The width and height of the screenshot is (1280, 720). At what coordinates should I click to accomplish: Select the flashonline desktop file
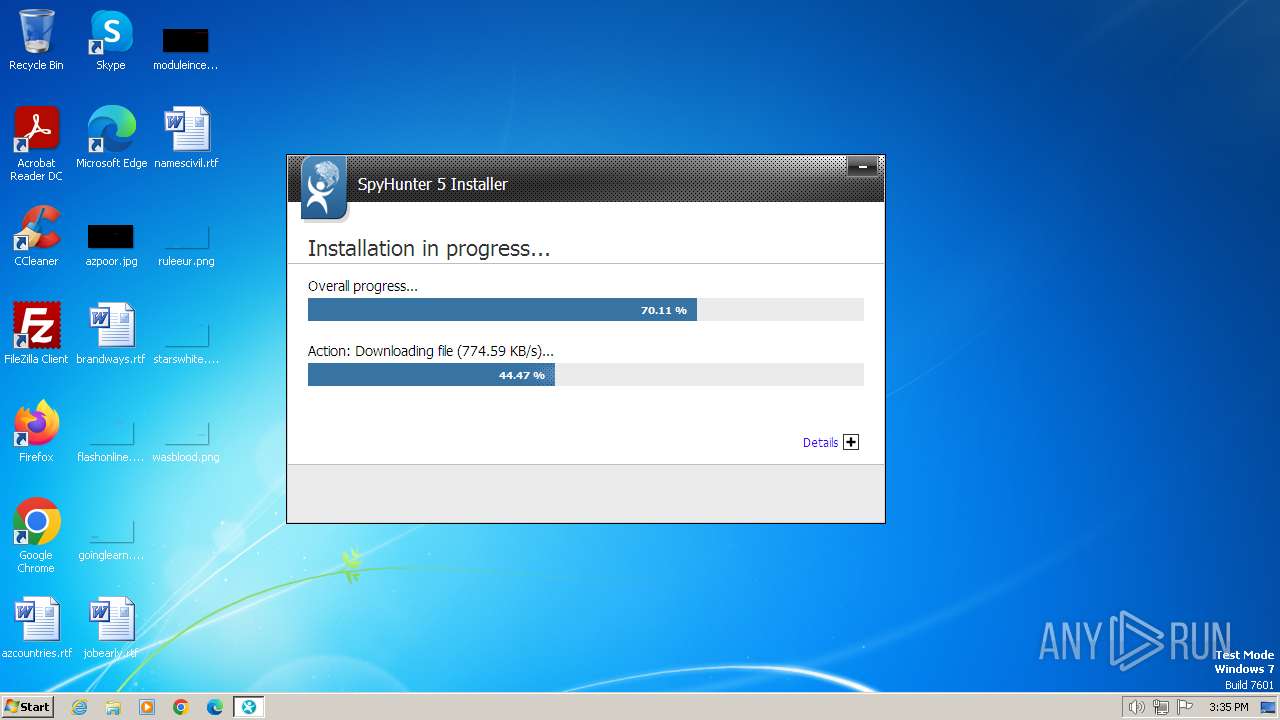click(x=111, y=441)
